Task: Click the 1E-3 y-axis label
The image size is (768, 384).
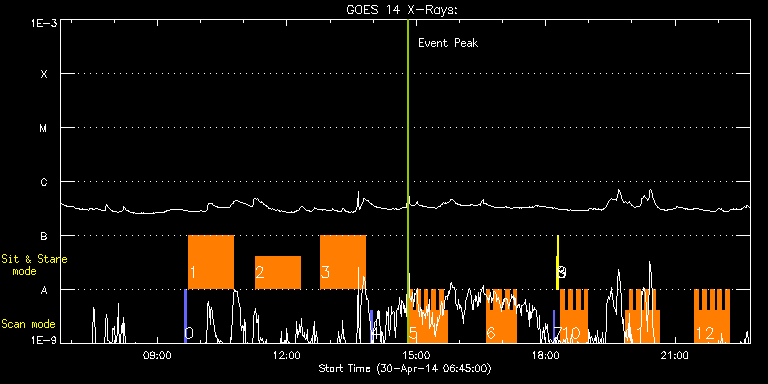Action: 44,23
